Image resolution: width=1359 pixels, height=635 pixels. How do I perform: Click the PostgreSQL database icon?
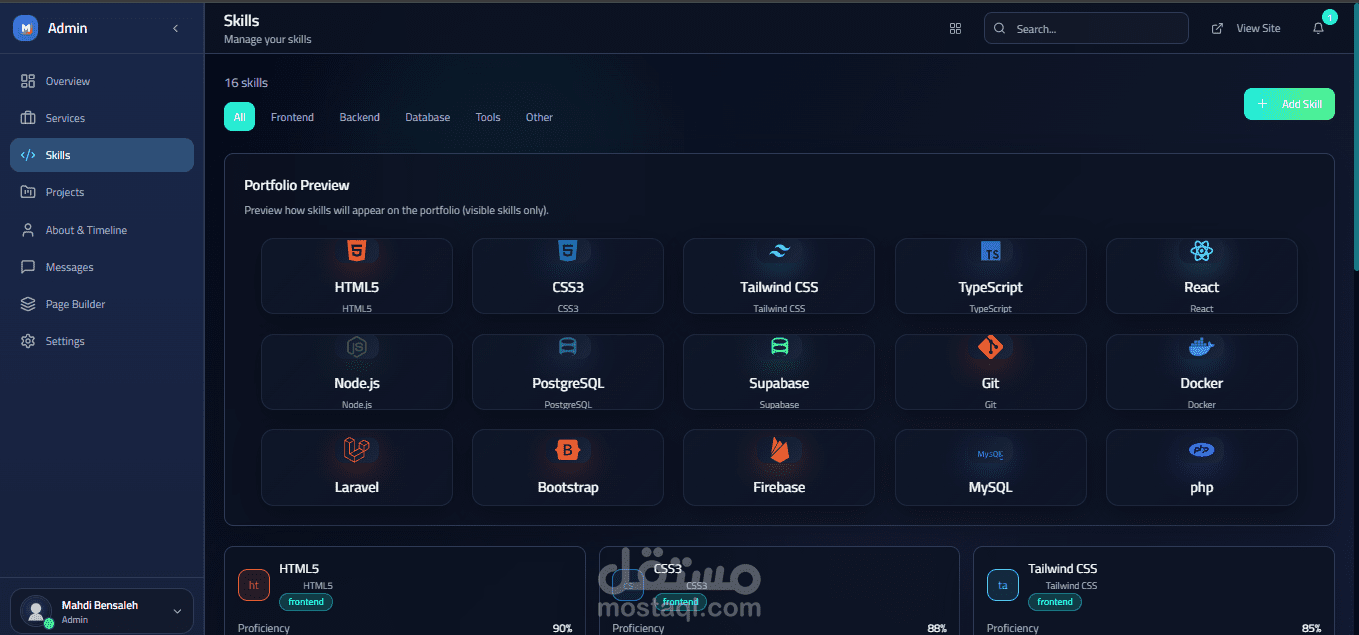tap(568, 347)
